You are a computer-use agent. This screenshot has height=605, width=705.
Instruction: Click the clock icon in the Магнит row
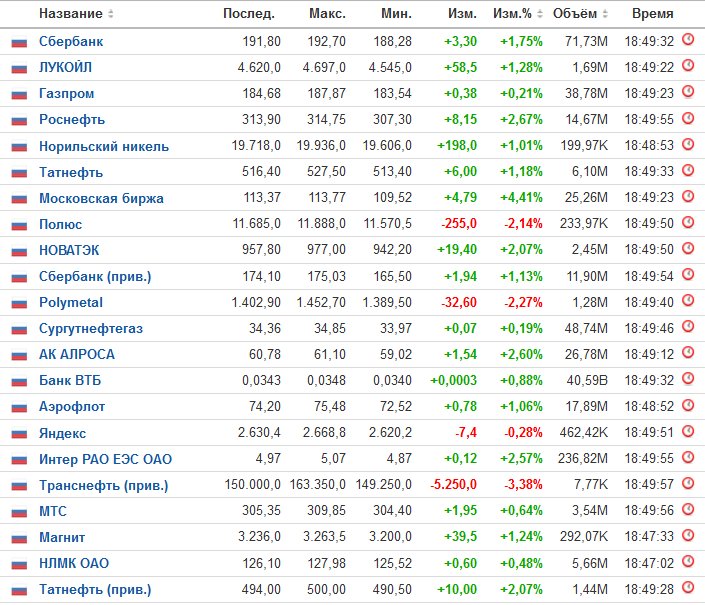(x=688, y=535)
